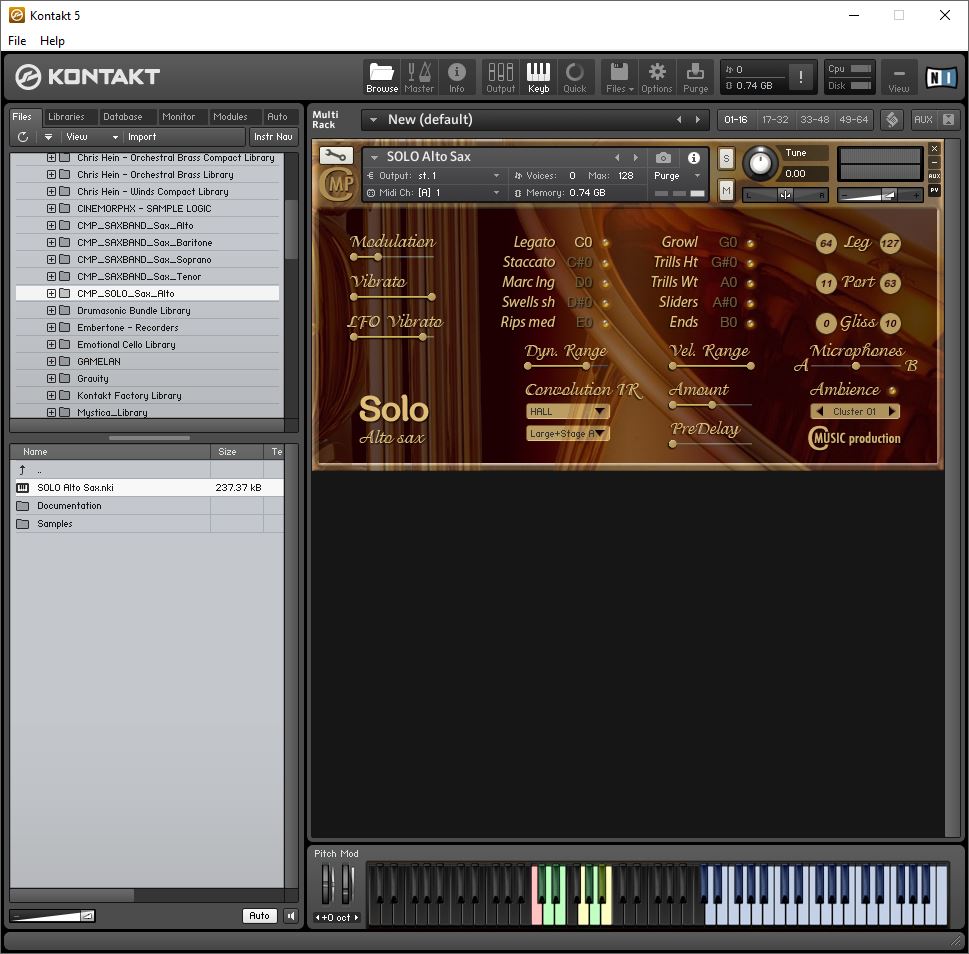
Task: Open instrument edit wrench icon
Action: (x=336, y=155)
